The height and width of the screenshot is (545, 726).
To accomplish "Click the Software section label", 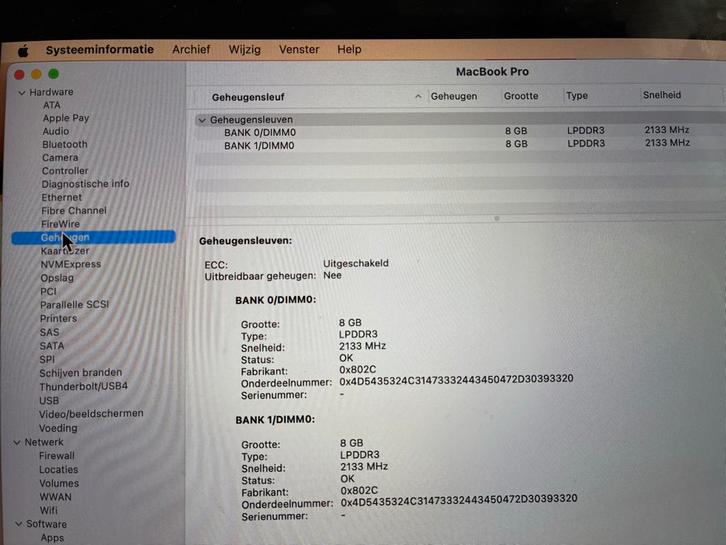I will click(46, 524).
